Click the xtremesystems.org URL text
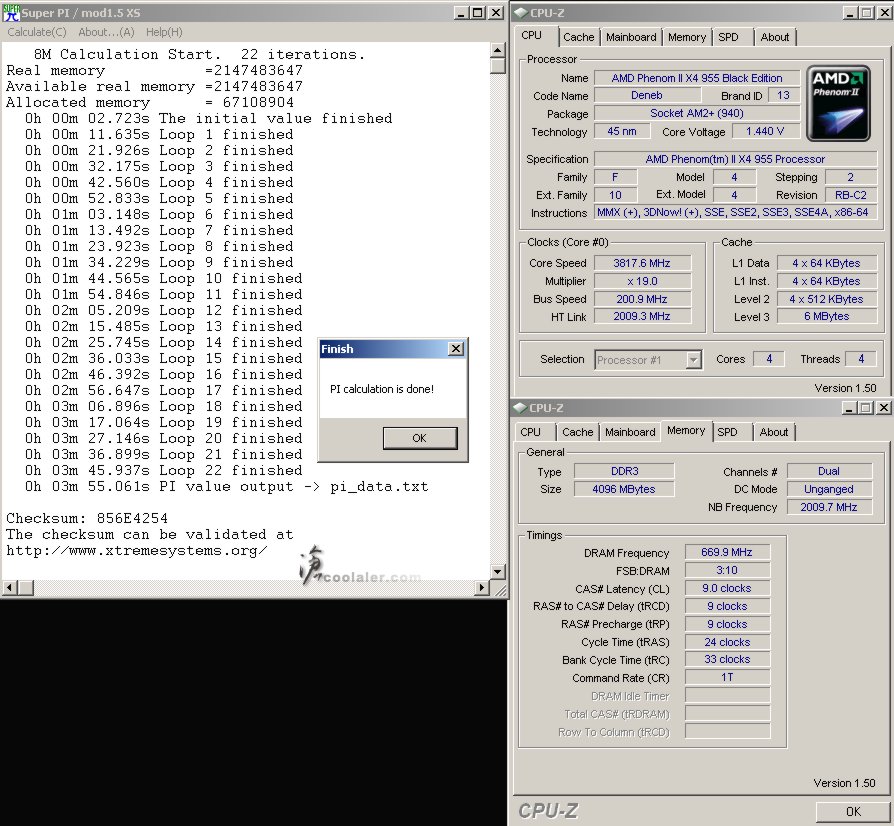 [136, 551]
